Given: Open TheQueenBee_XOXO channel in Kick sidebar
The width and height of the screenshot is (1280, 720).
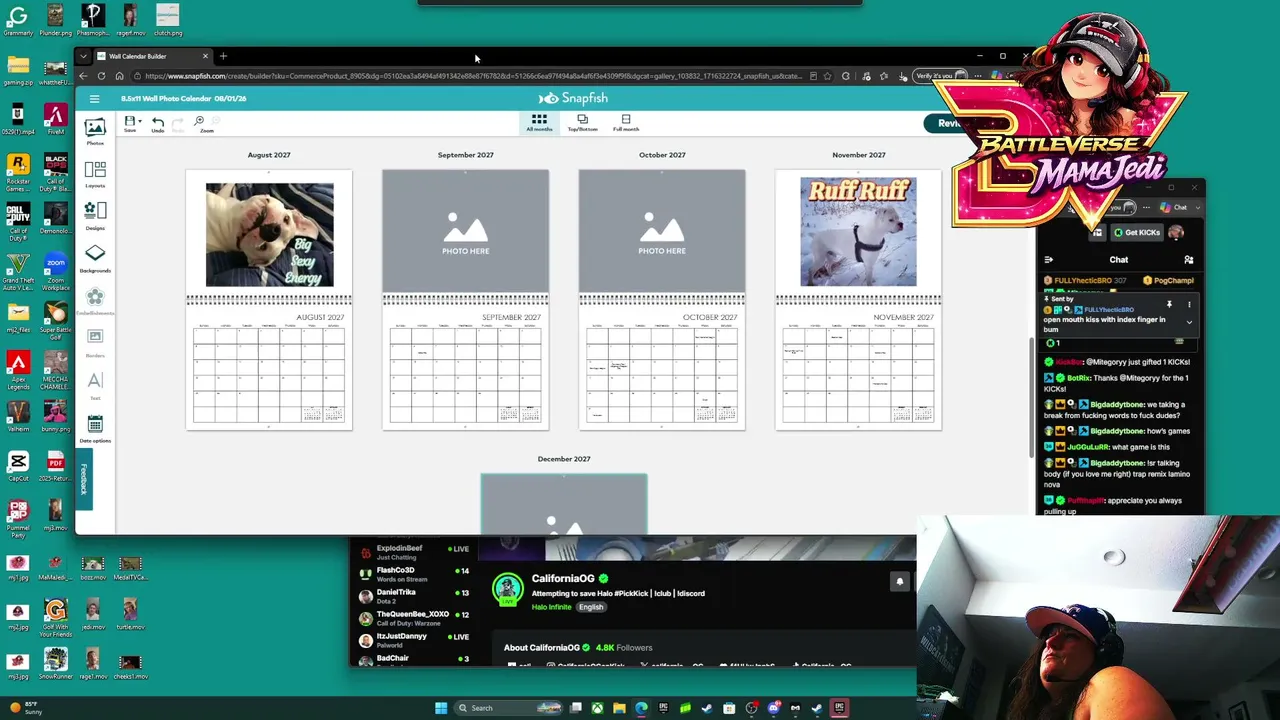Looking at the screenshot, I should point(415,617).
